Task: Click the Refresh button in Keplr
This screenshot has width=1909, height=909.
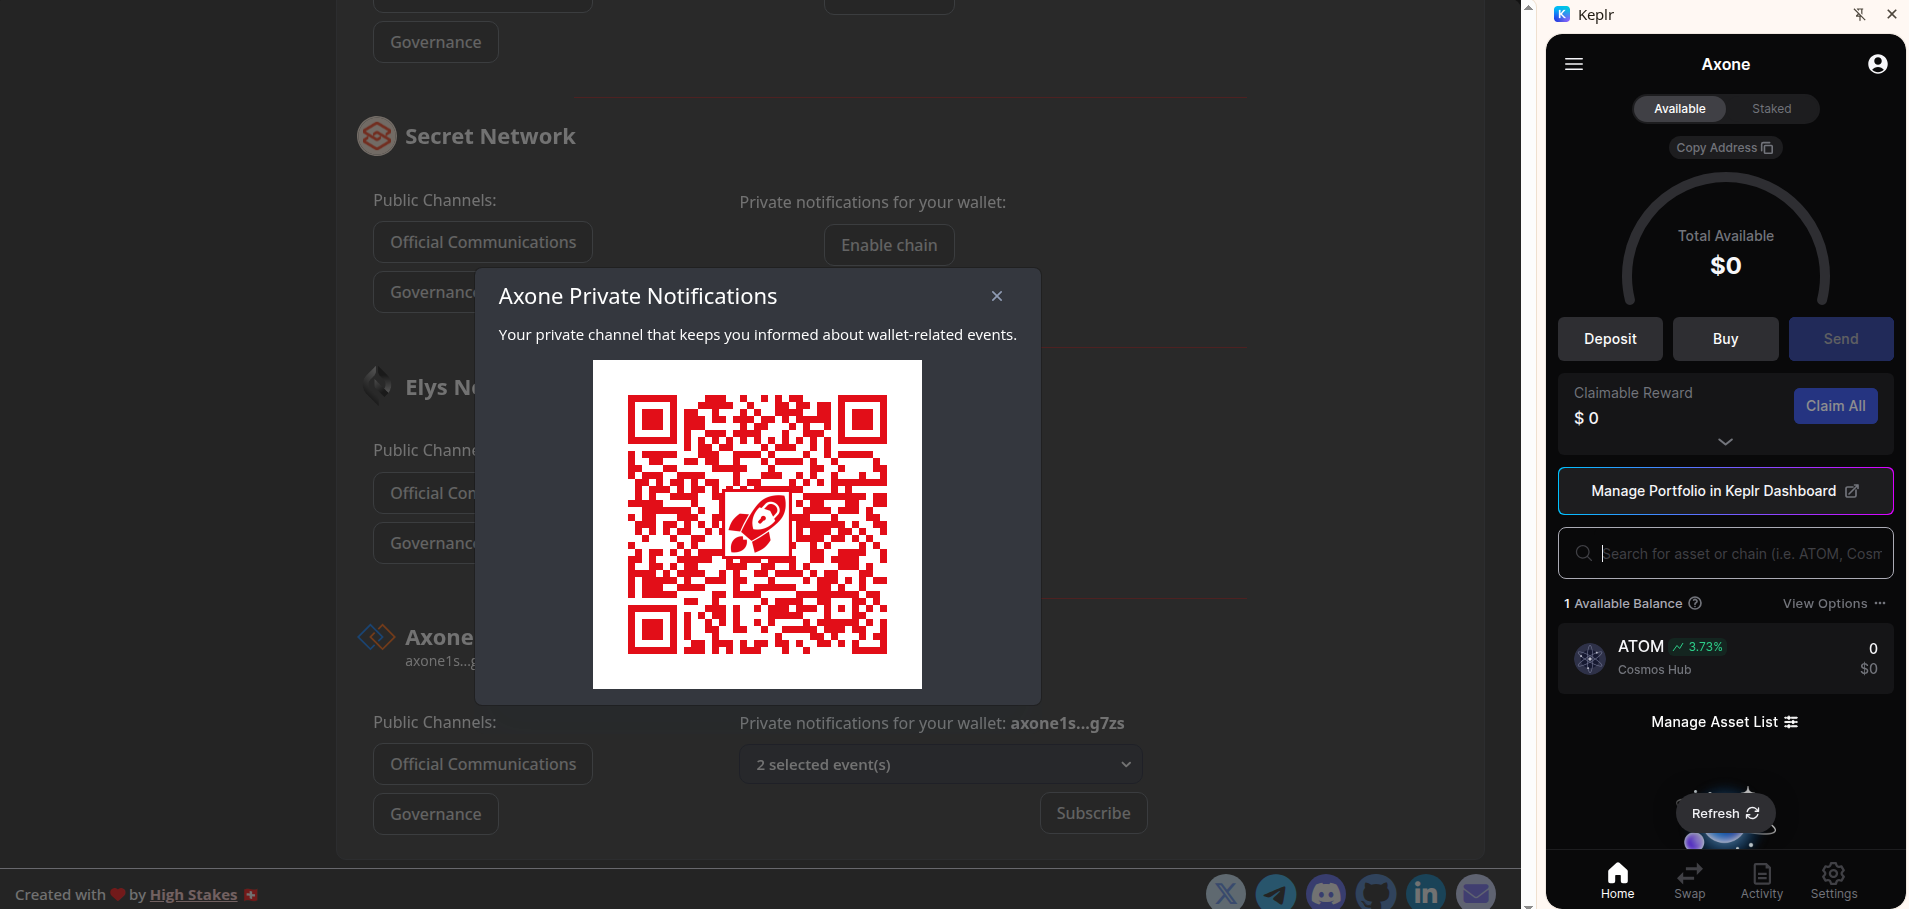Action: pos(1725,813)
